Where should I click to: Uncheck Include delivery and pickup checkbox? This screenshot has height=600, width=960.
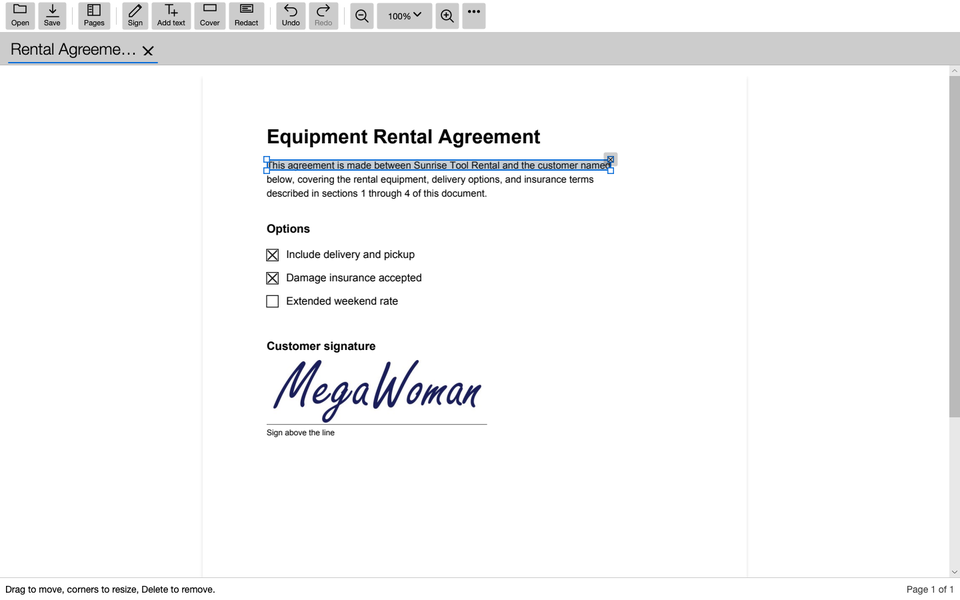[x=272, y=255]
